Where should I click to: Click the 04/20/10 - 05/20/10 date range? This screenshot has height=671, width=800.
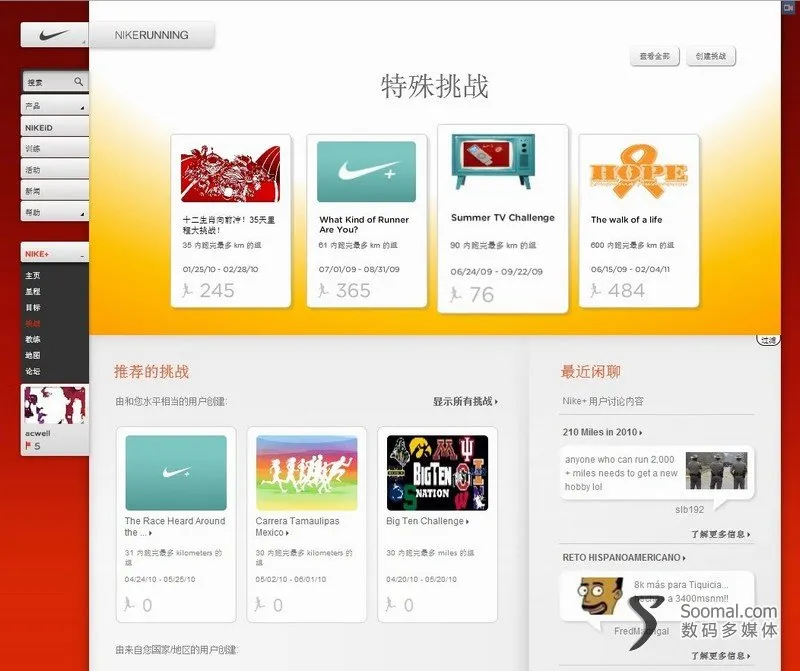421,580
